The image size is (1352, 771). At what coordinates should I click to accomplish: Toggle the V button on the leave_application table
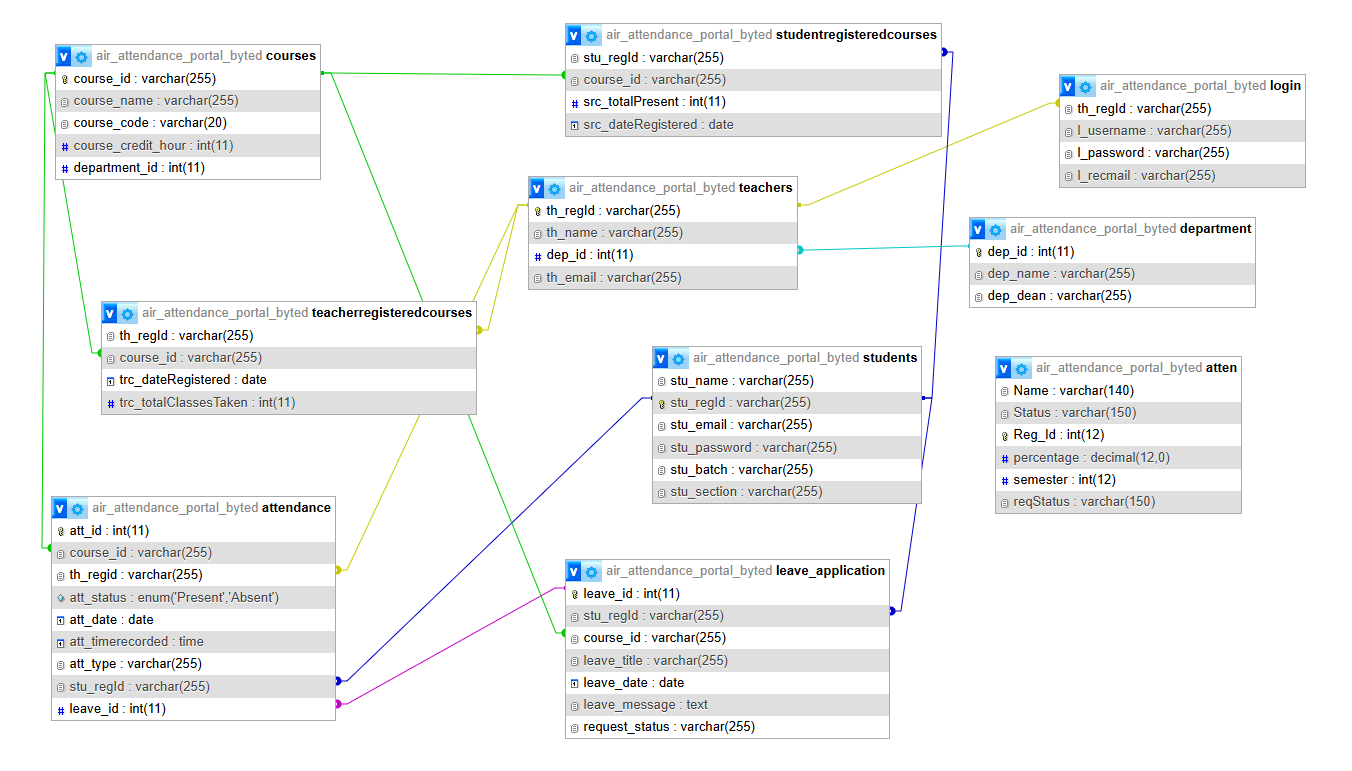(x=574, y=571)
